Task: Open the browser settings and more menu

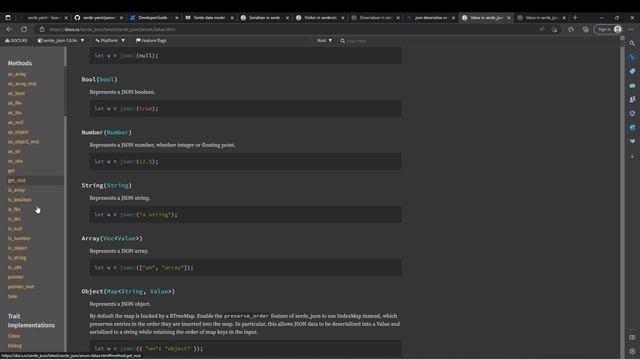Action: pyautogui.click(x=632, y=29)
